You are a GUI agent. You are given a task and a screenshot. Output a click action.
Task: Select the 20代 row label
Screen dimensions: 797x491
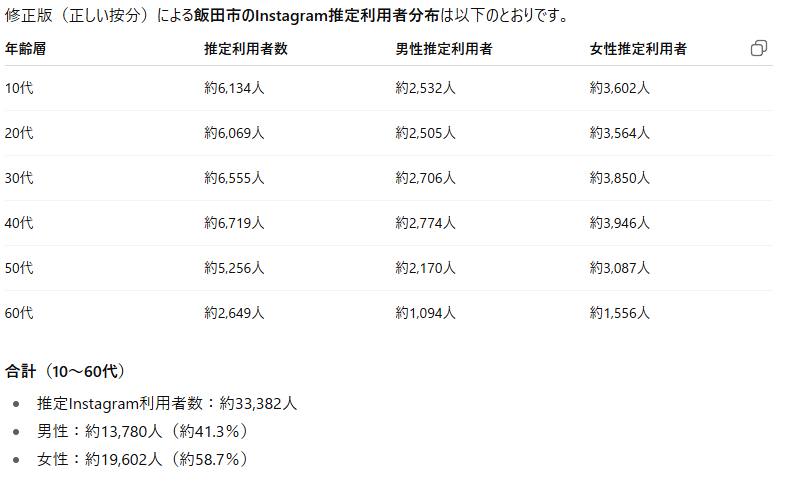[x=19, y=133]
